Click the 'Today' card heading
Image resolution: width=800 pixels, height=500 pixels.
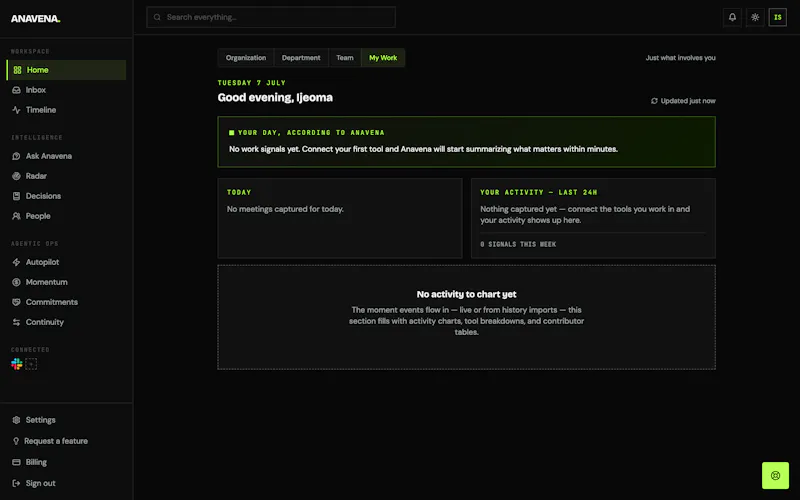(x=239, y=192)
